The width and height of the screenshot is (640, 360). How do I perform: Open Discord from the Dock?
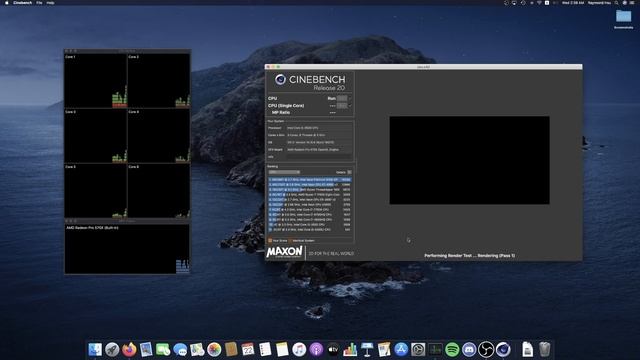tap(469, 349)
